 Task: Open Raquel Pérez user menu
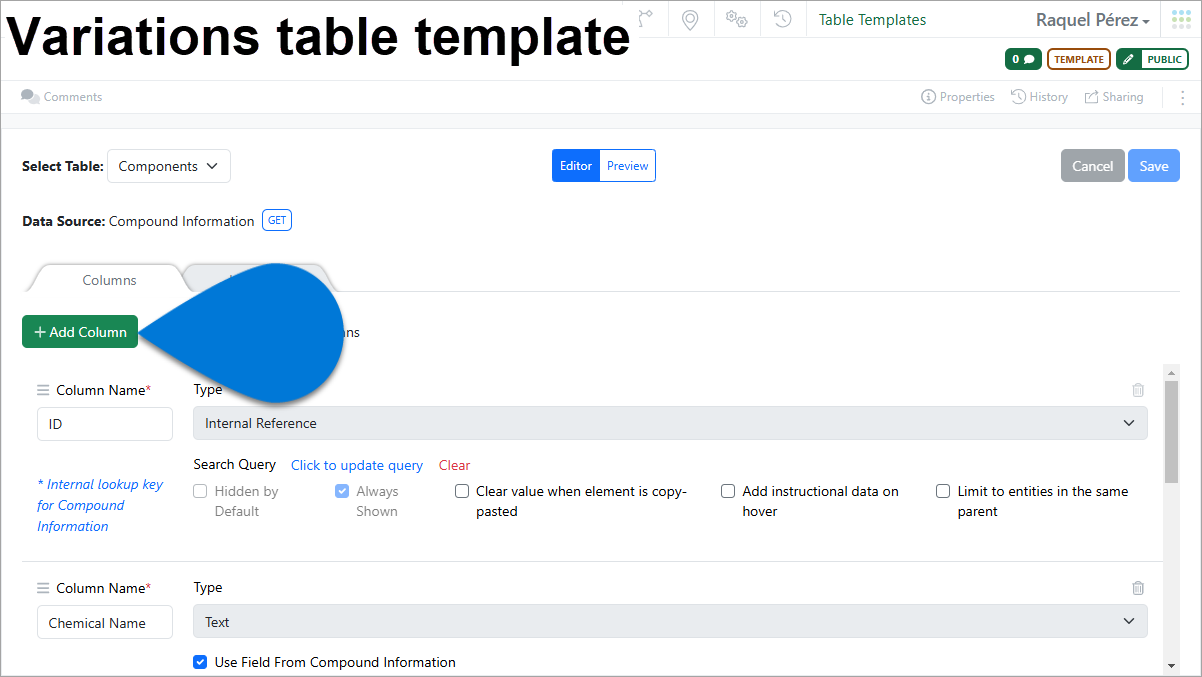pos(1092,20)
